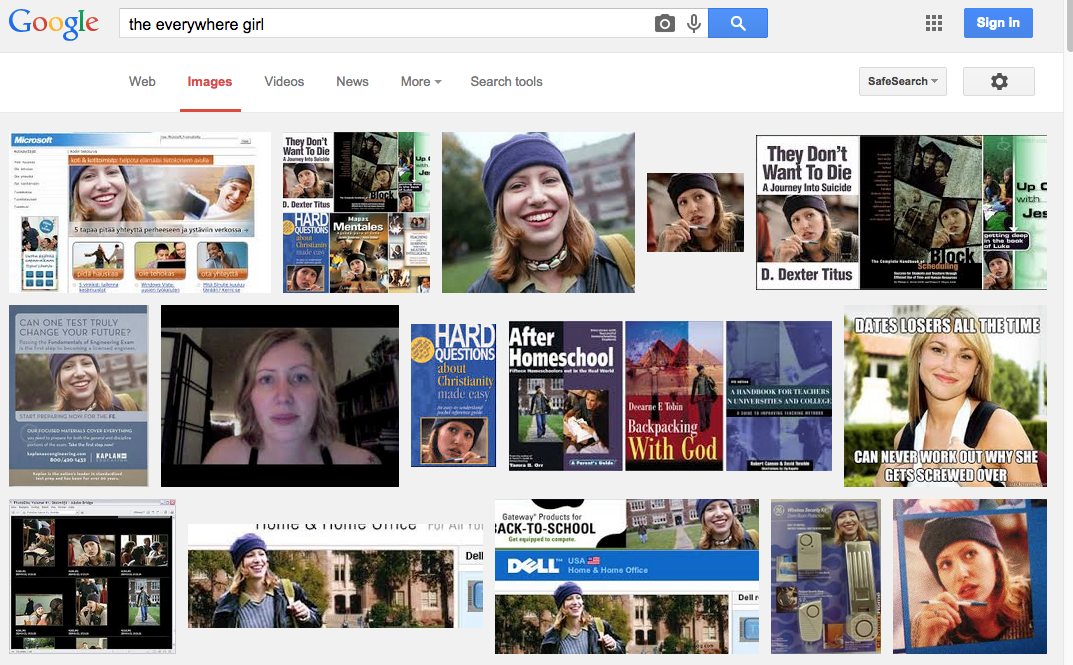This screenshot has width=1073, height=665.
Task: Open the Google apps grid
Action: coord(933,23)
